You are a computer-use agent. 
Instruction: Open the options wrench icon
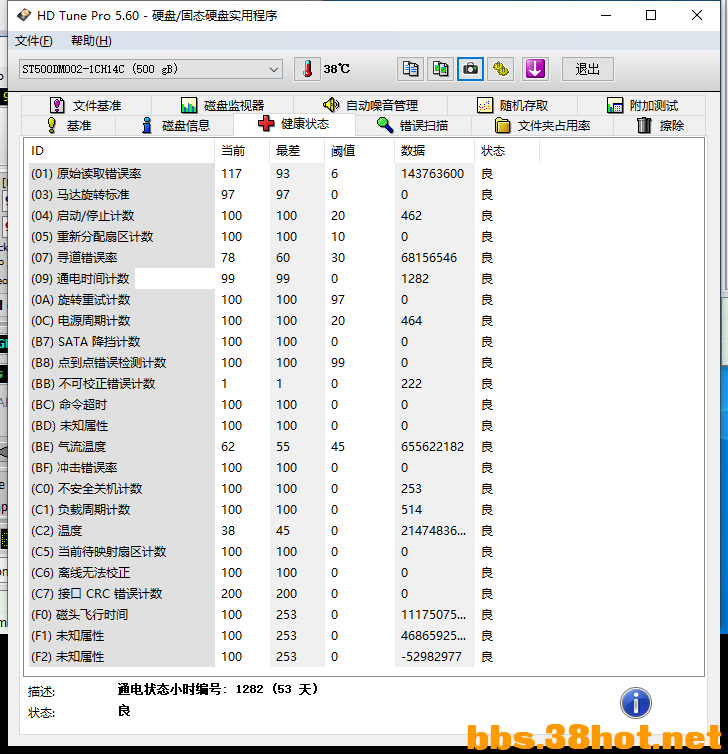pos(501,69)
